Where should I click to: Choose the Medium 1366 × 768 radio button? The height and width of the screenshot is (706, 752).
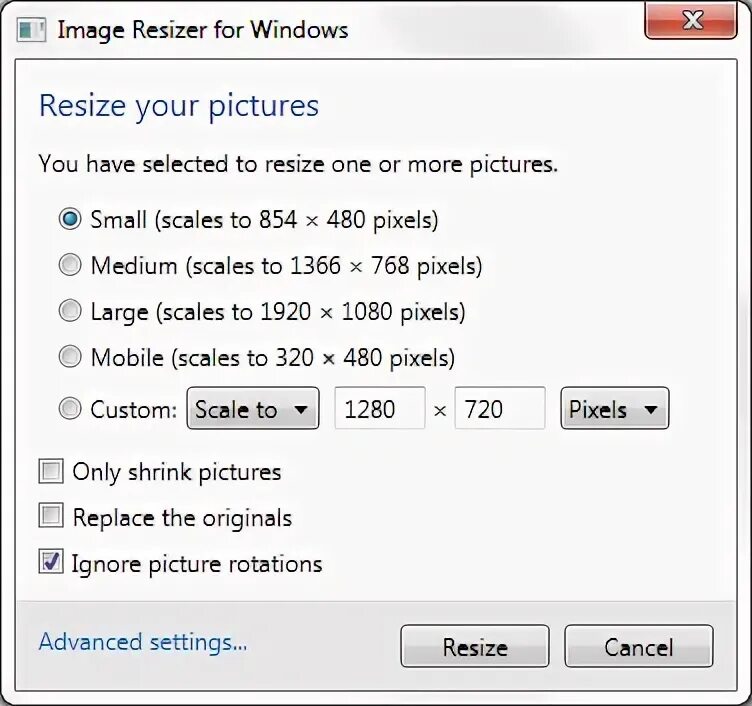(70, 265)
